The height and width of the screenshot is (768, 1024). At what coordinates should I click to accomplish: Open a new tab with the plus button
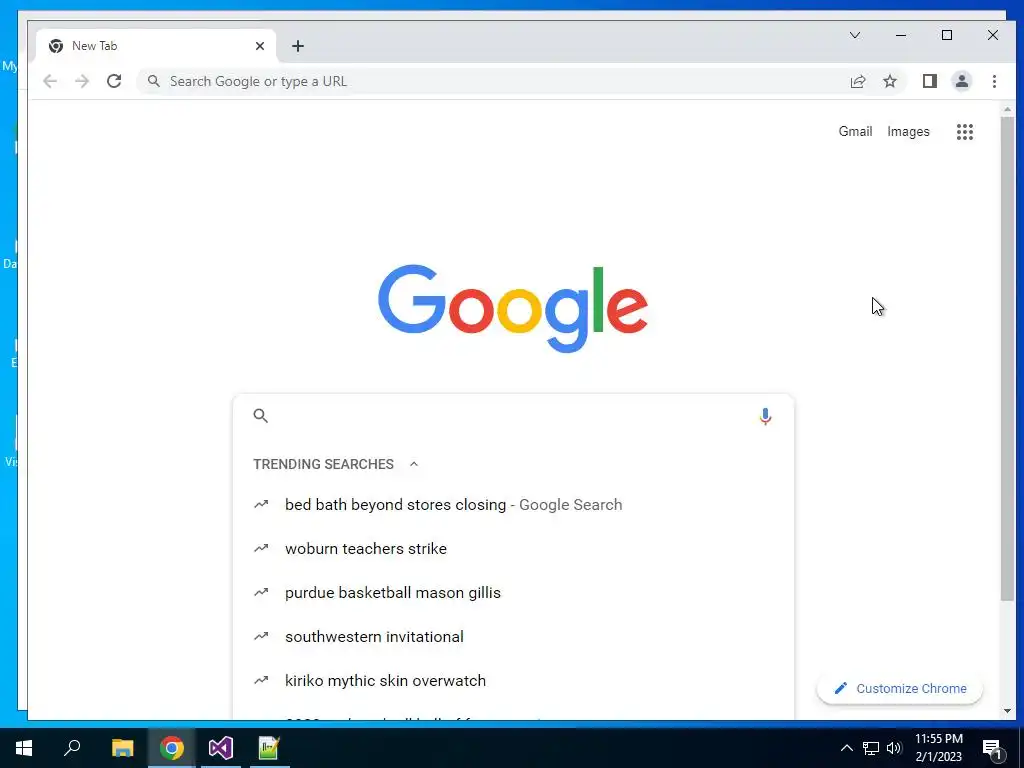tap(298, 46)
